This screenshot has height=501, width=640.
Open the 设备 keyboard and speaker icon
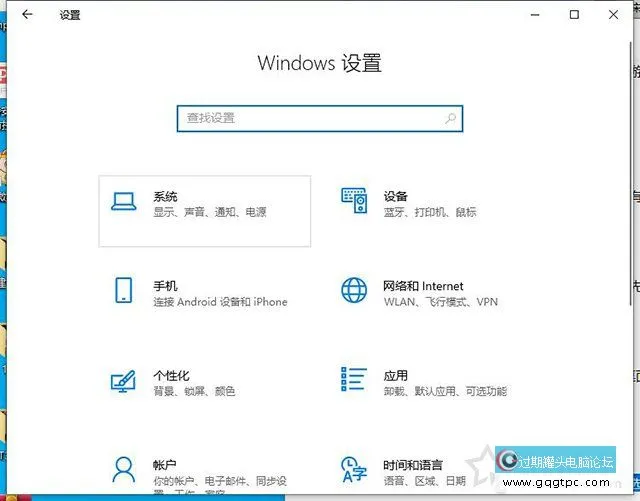[x=354, y=200]
